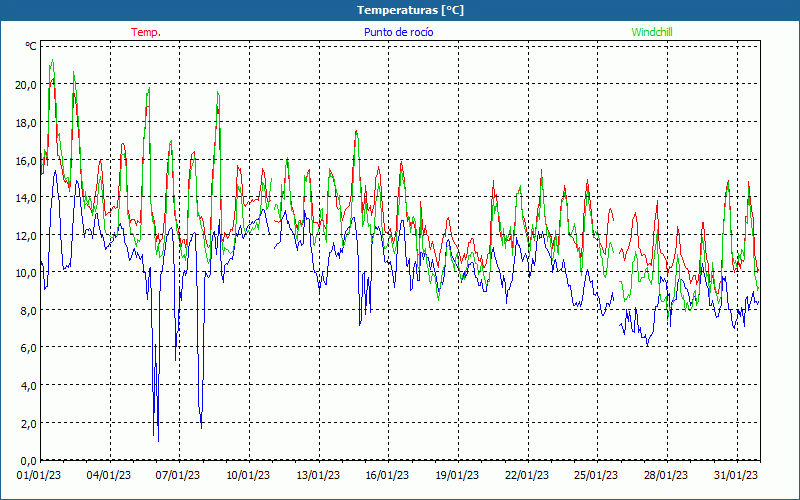
Task: Click the 22/01/23 date label
Action: point(527,476)
